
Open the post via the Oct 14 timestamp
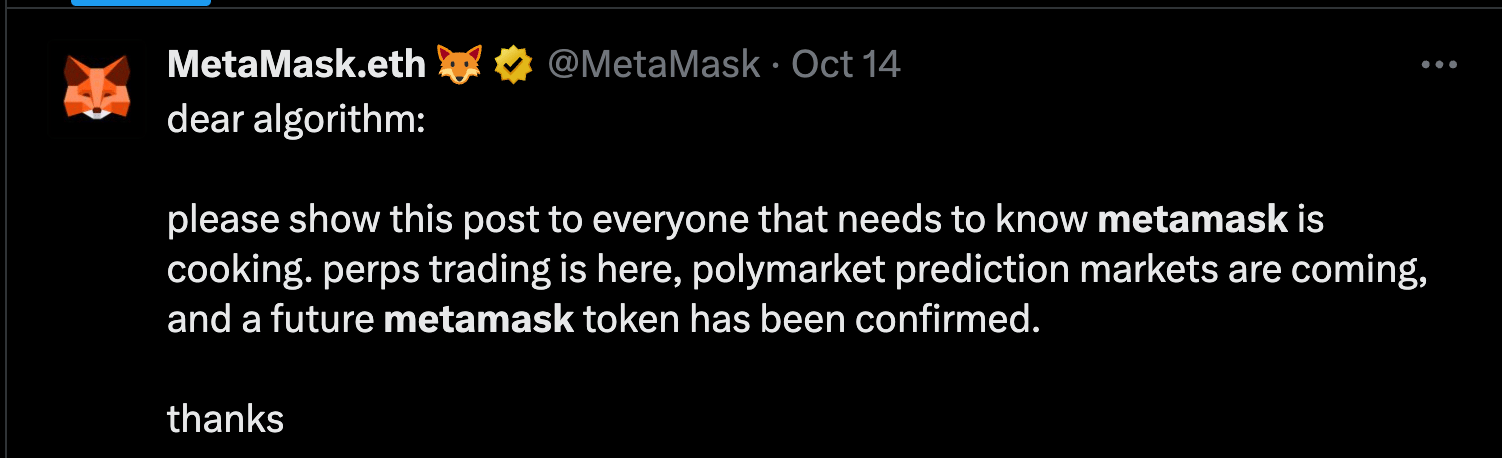[846, 66]
